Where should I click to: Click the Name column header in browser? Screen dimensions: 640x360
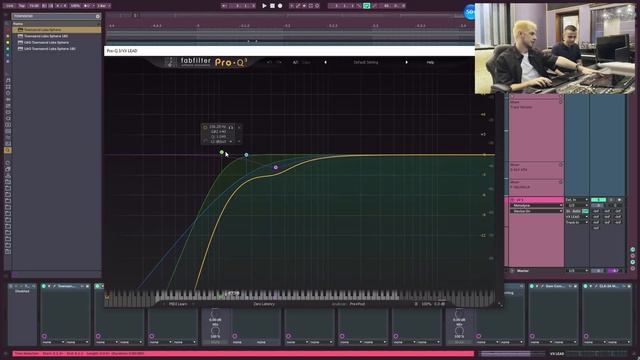pos(18,24)
